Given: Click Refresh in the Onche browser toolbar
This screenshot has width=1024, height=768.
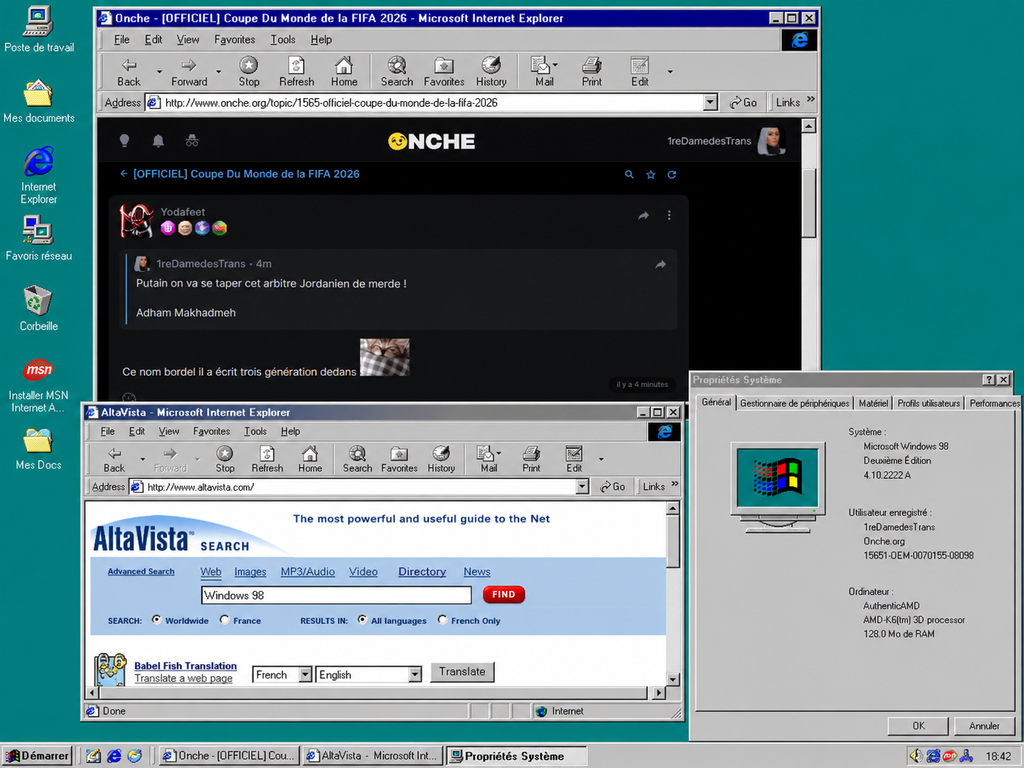Looking at the screenshot, I should [296, 72].
